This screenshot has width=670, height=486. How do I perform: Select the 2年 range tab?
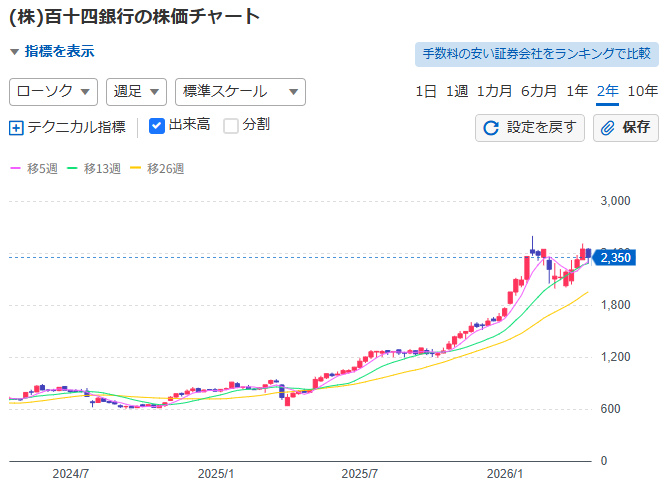tap(608, 91)
